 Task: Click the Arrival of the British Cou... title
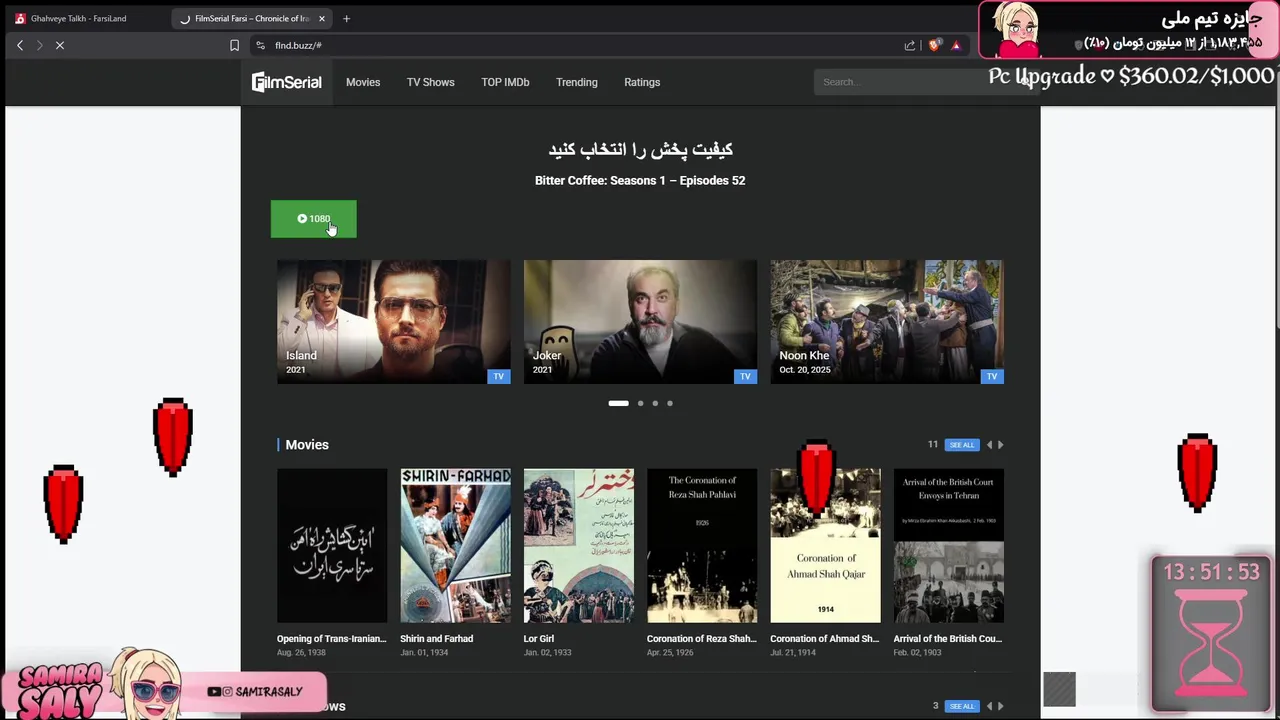coord(948,639)
